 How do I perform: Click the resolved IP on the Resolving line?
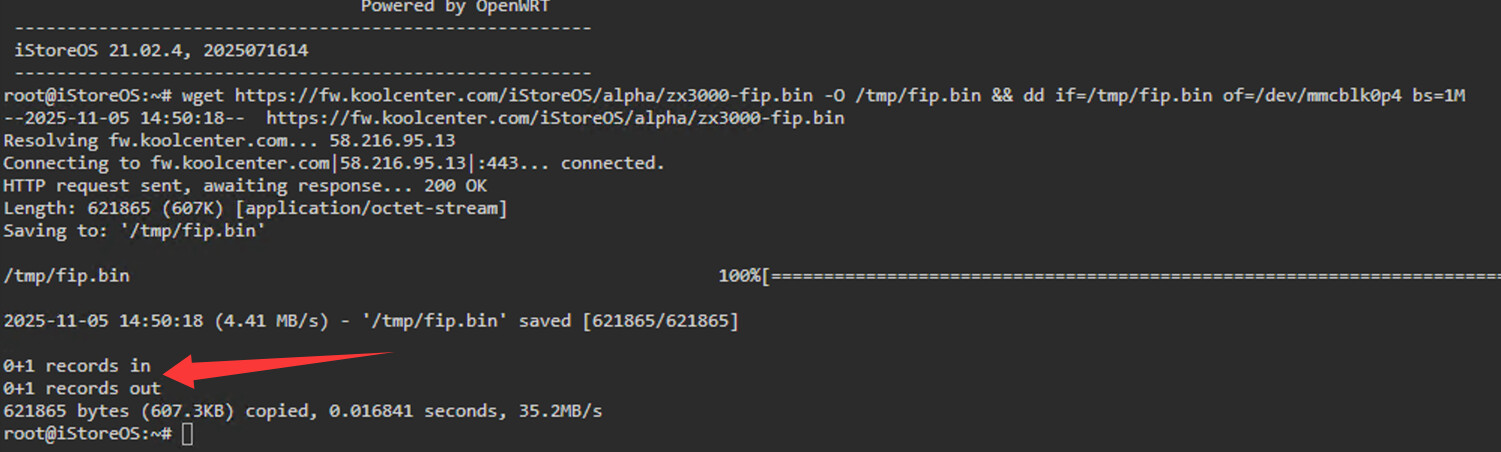[x=392, y=141]
